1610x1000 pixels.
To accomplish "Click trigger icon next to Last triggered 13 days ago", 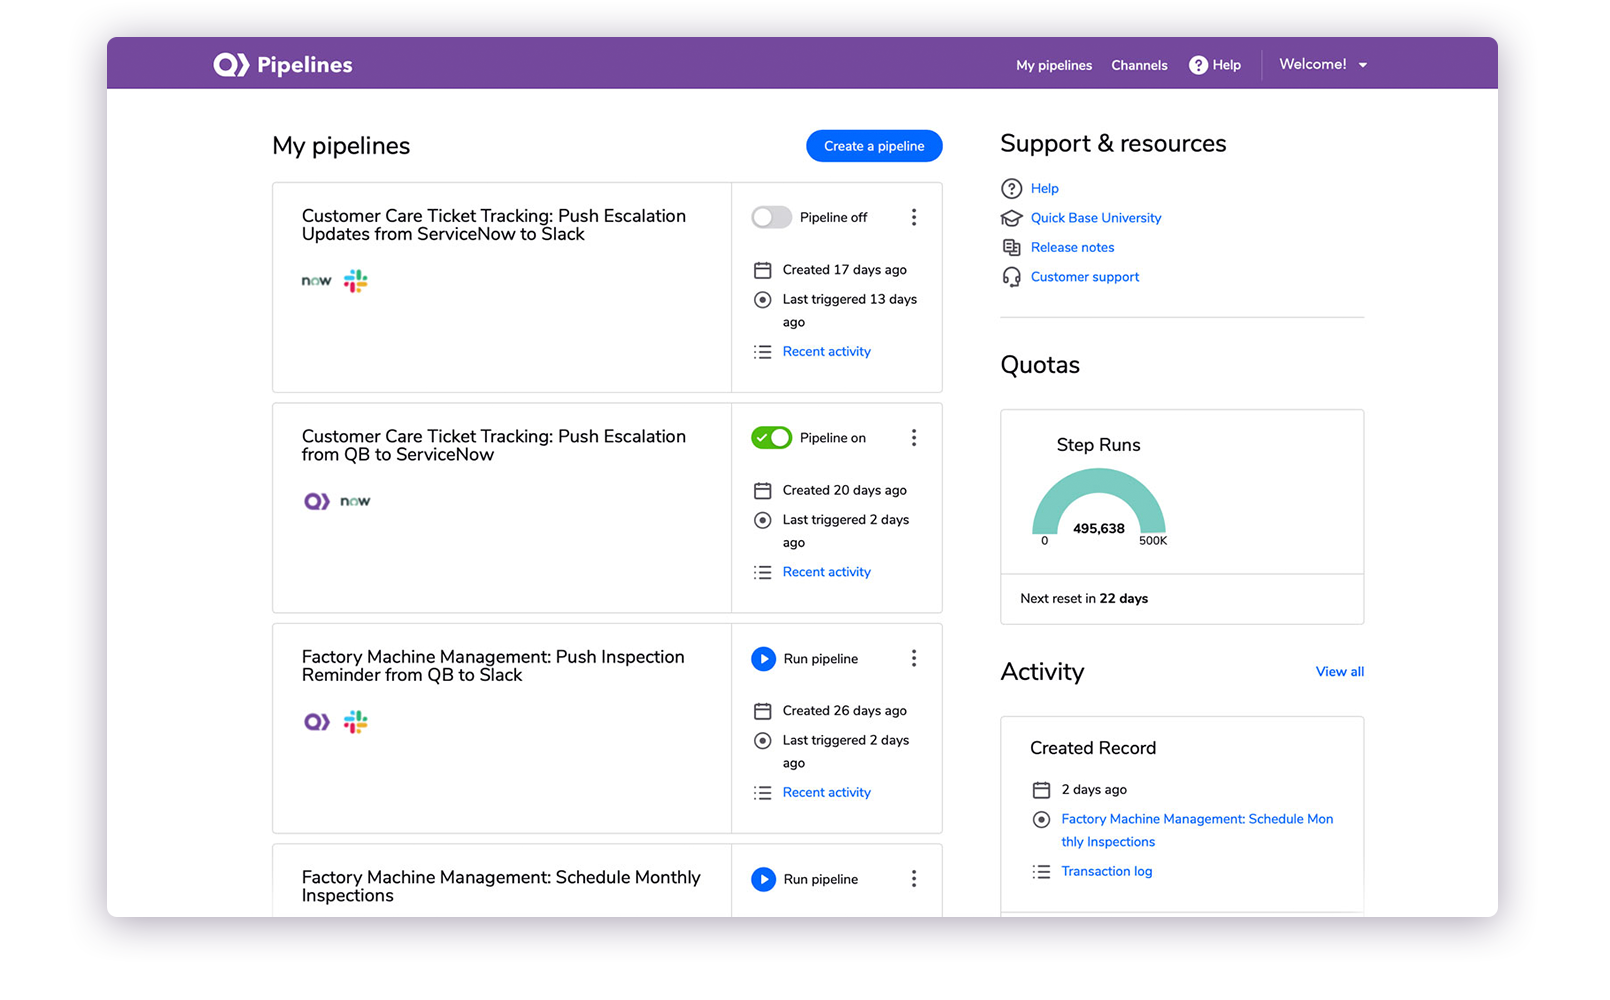I will (762, 299).
